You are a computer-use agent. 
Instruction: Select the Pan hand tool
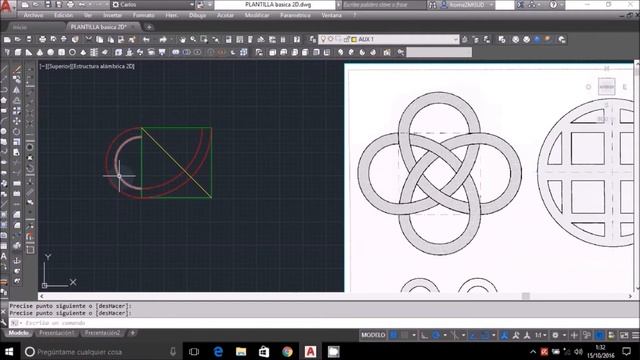(182, 40)
